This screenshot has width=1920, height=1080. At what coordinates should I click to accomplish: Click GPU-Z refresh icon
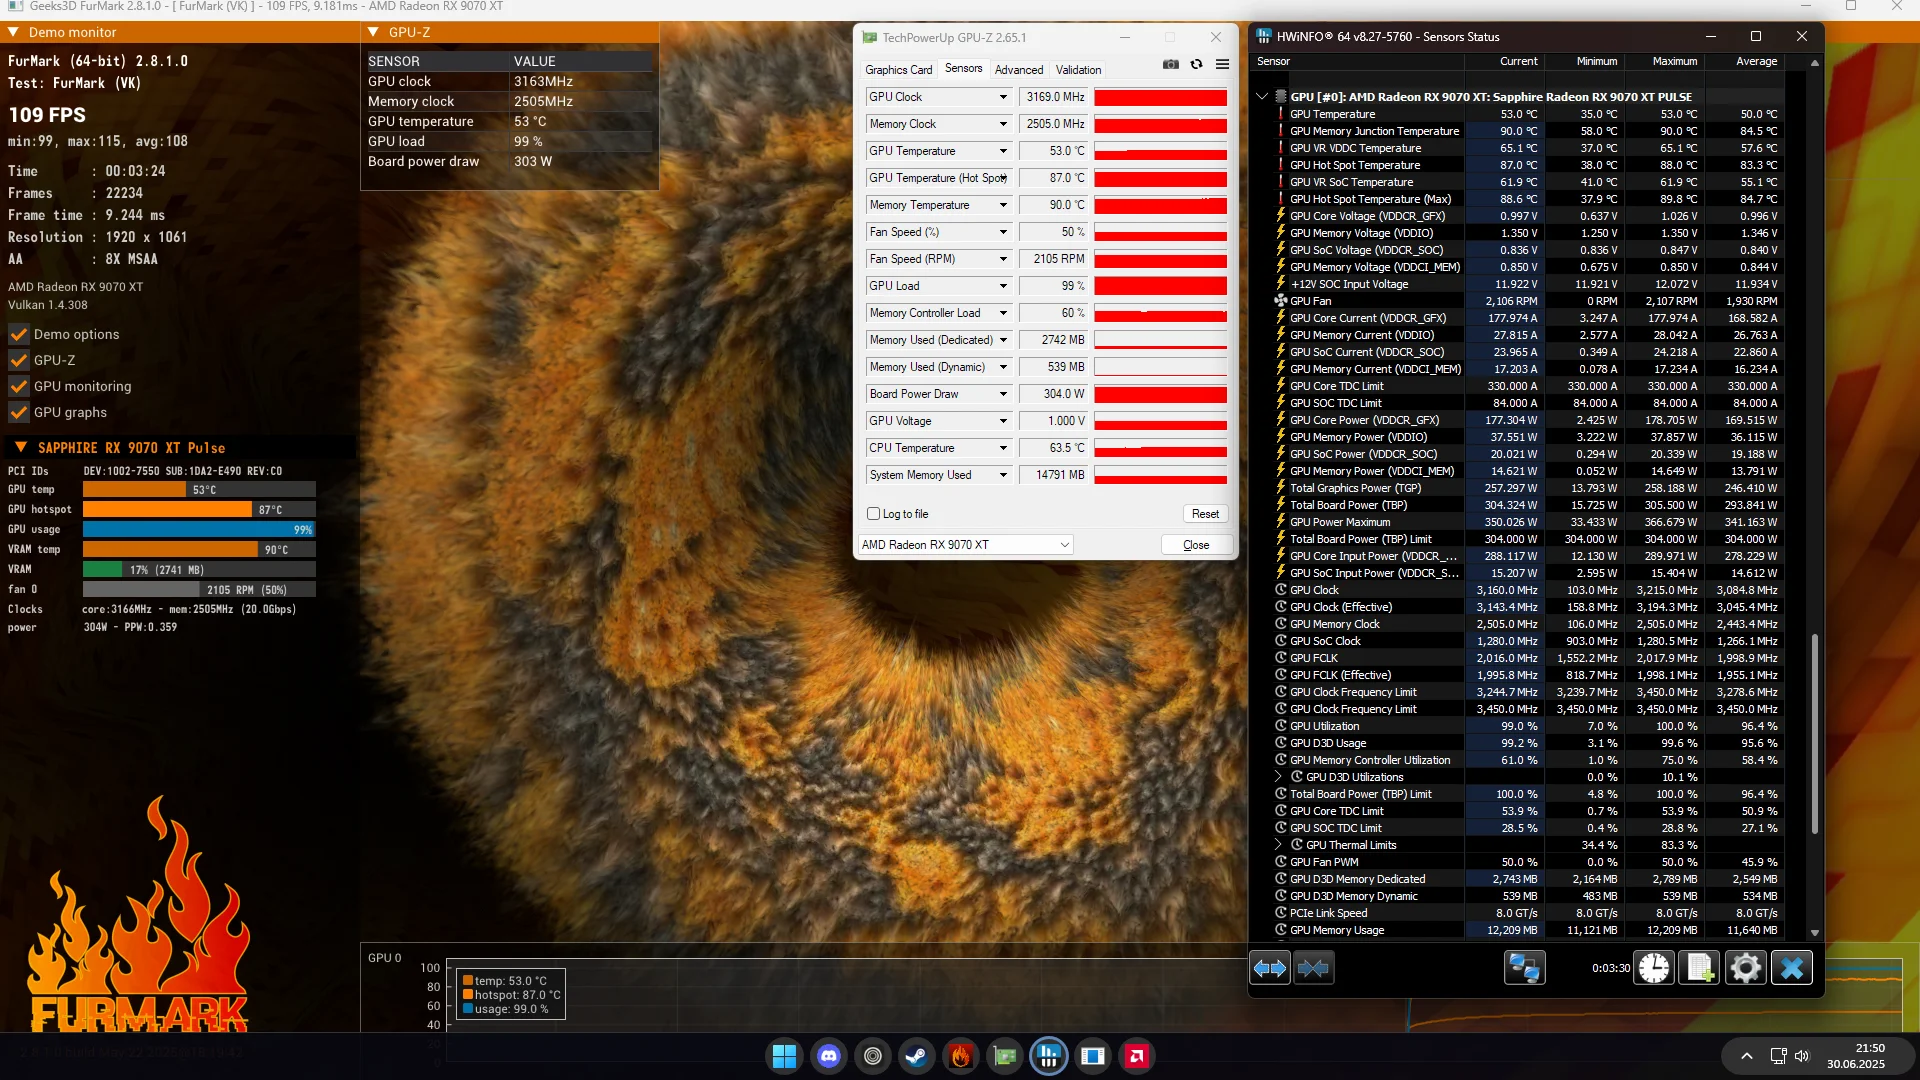click(x=1196, y=65)
